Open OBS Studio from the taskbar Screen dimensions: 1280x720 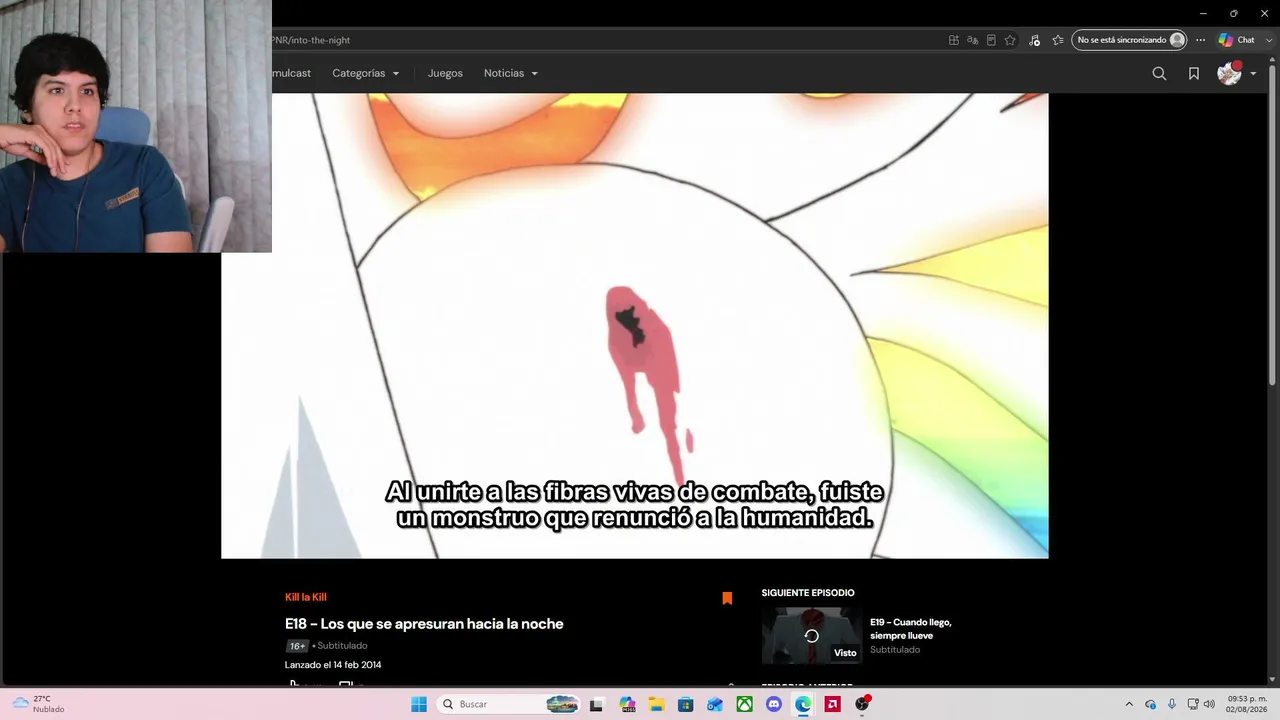pyautogui.click(x=862, y=704)
